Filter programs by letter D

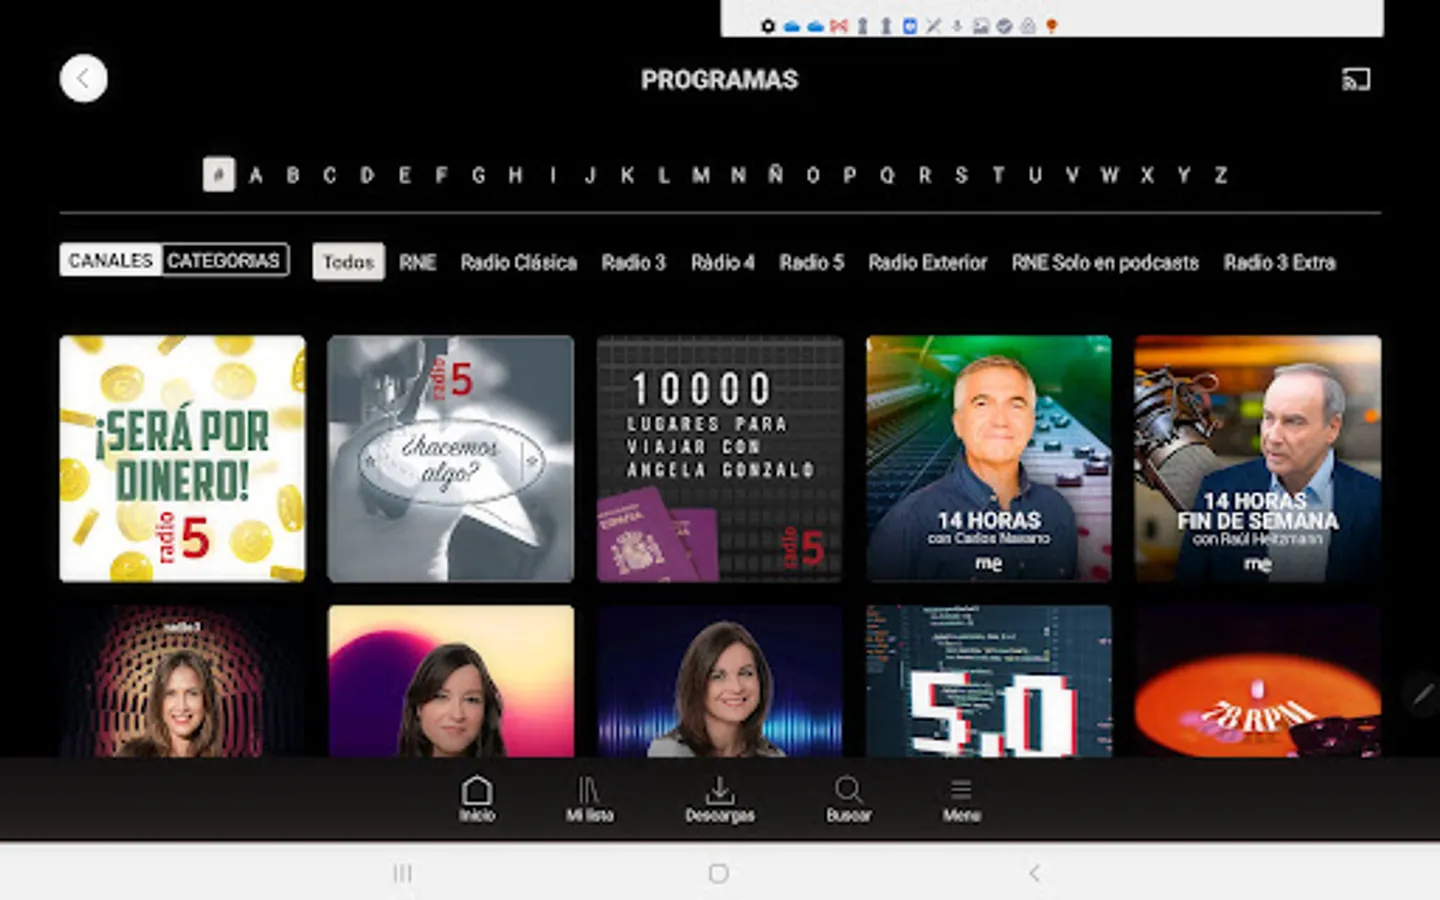[x=367, y=175]
